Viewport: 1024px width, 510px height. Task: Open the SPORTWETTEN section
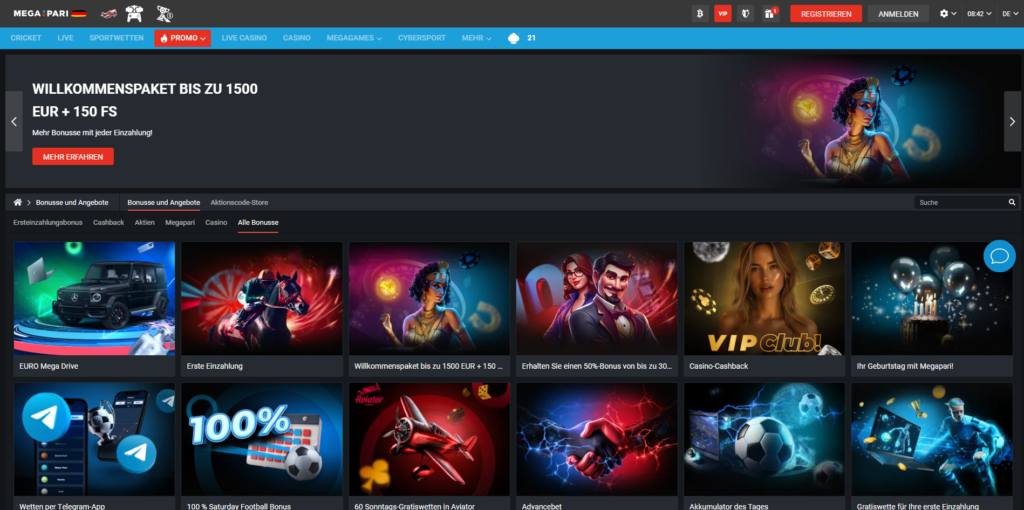tap(116, 39)
